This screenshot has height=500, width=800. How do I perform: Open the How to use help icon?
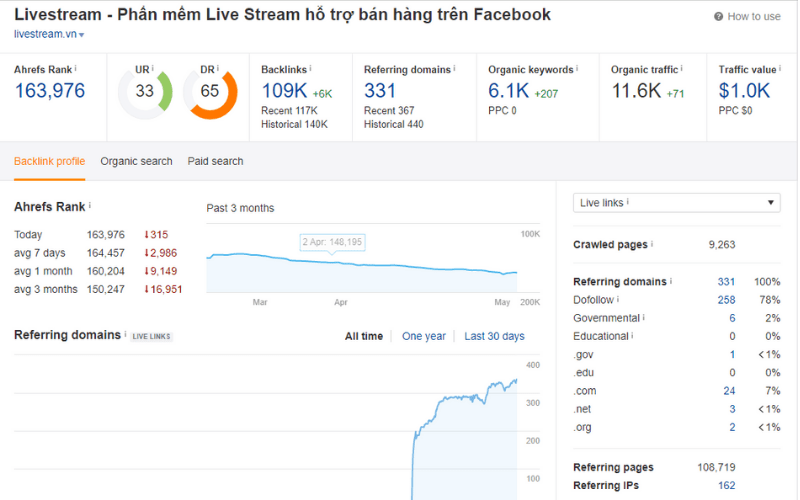tap(718, 16)
